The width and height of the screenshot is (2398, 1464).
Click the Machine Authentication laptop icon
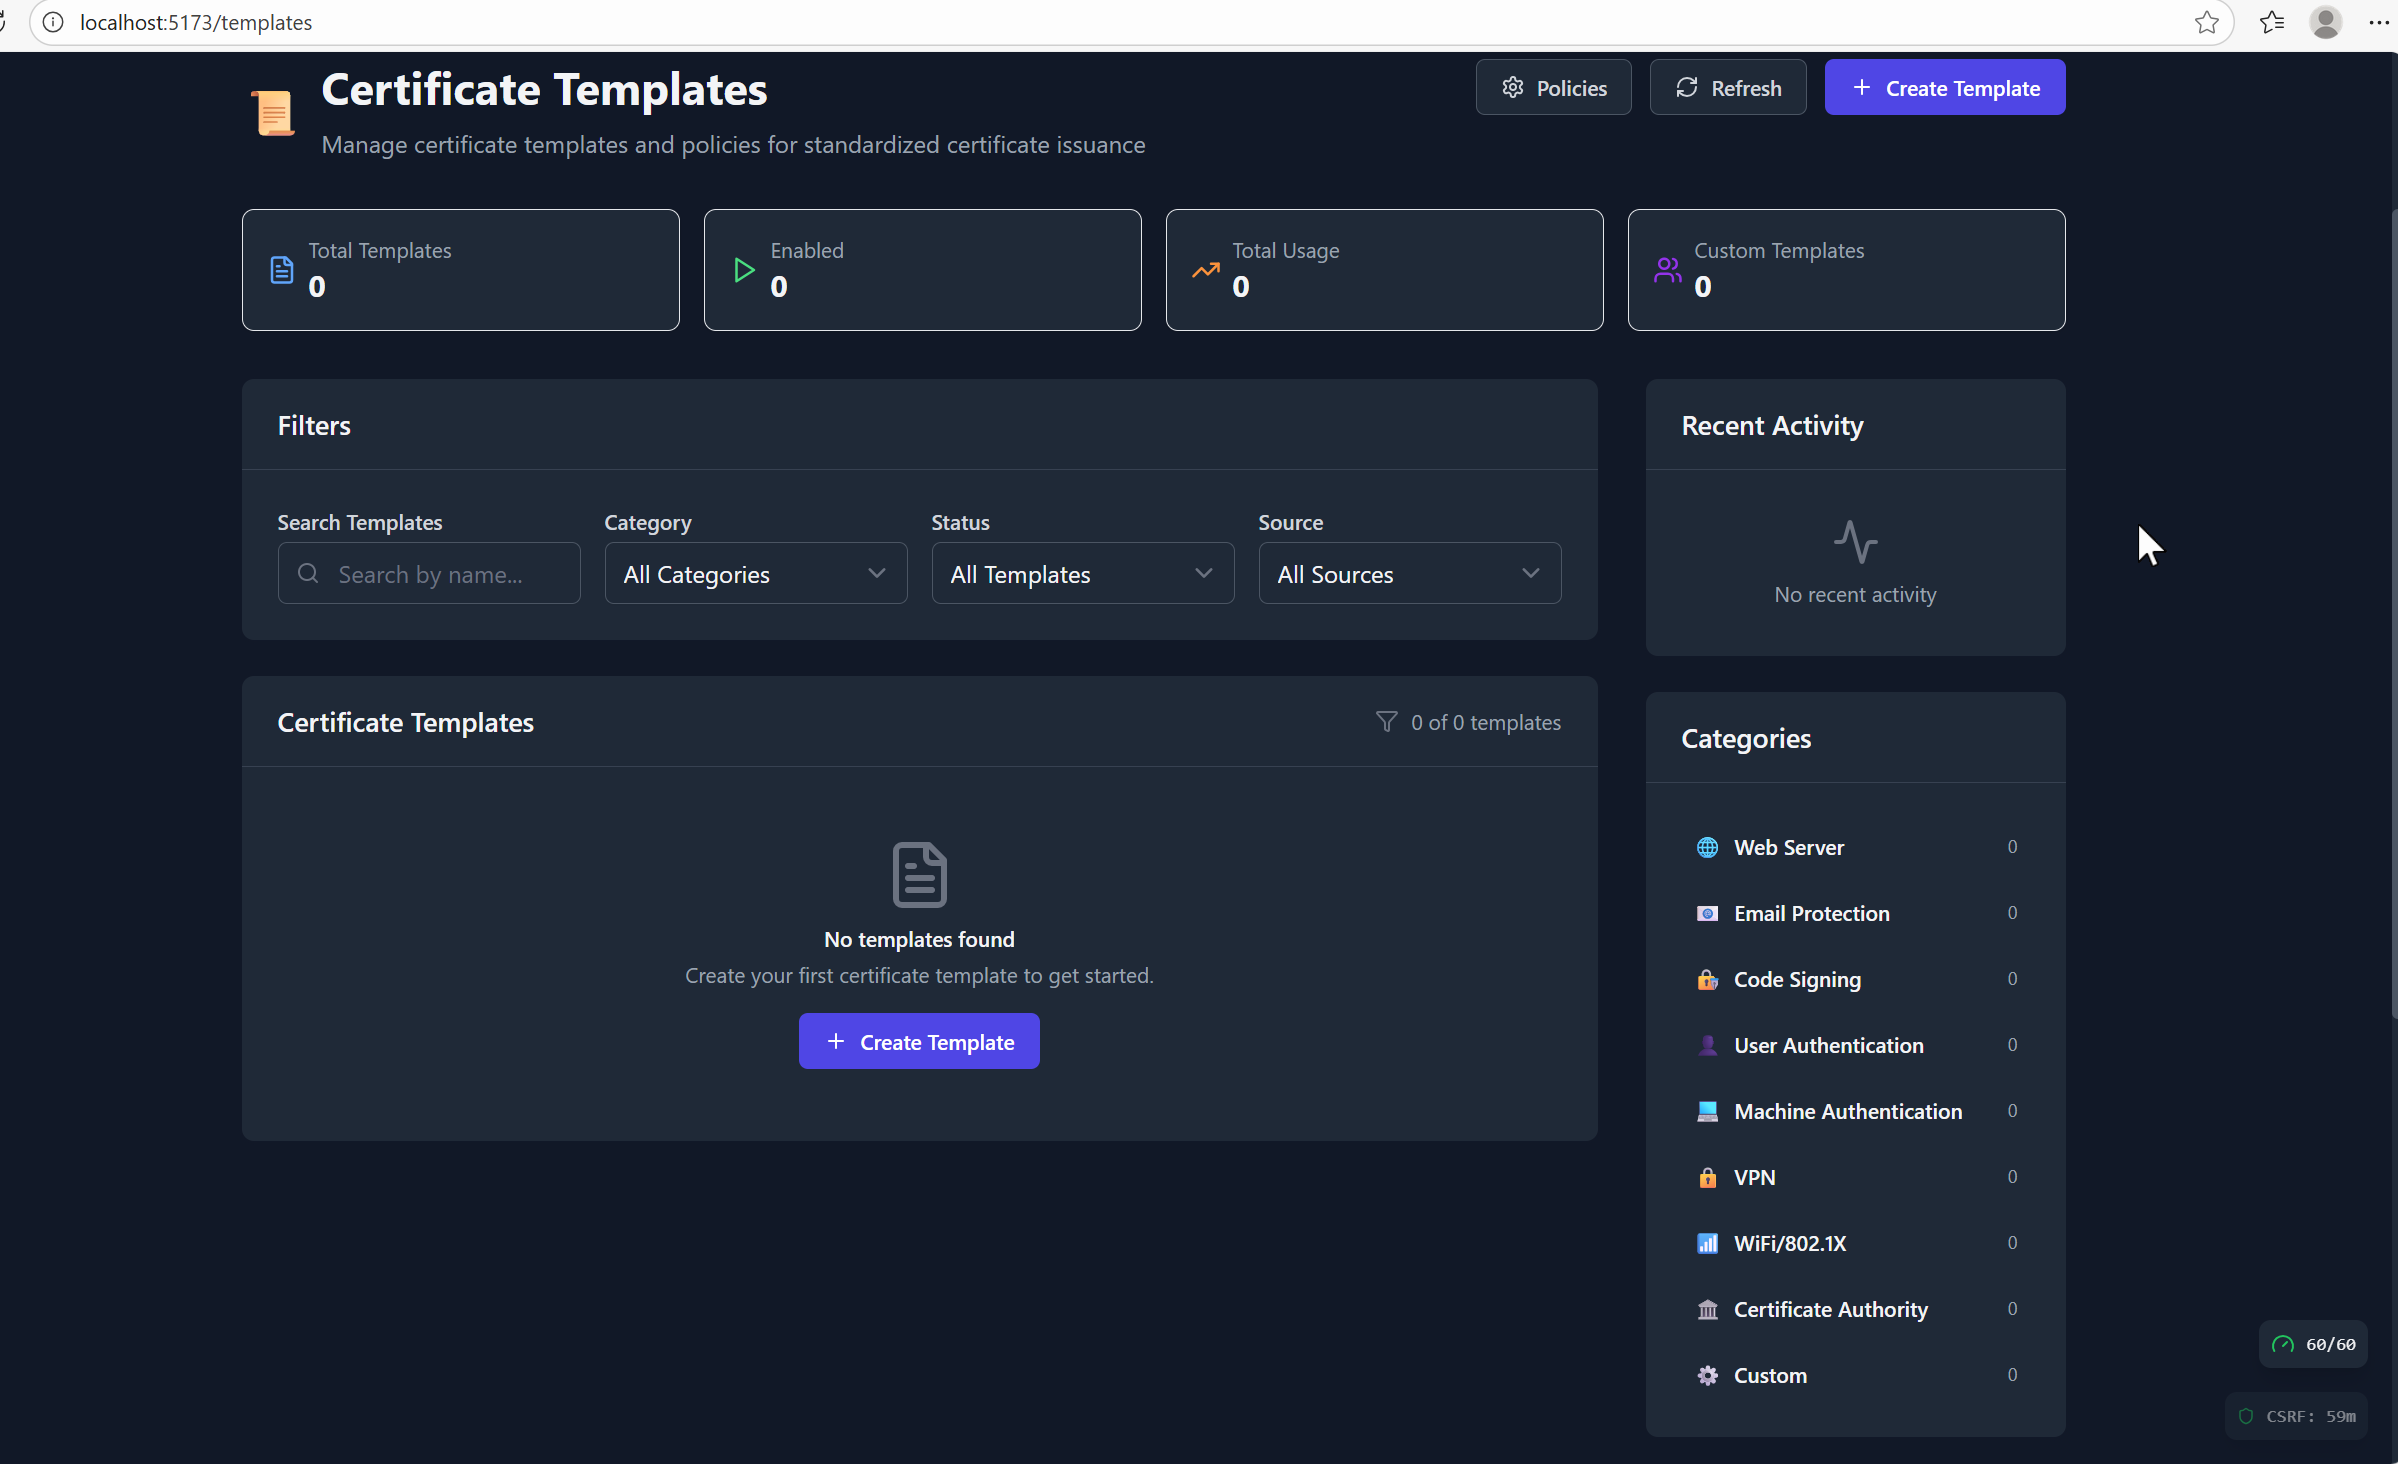click(x=1707, y=1111)
